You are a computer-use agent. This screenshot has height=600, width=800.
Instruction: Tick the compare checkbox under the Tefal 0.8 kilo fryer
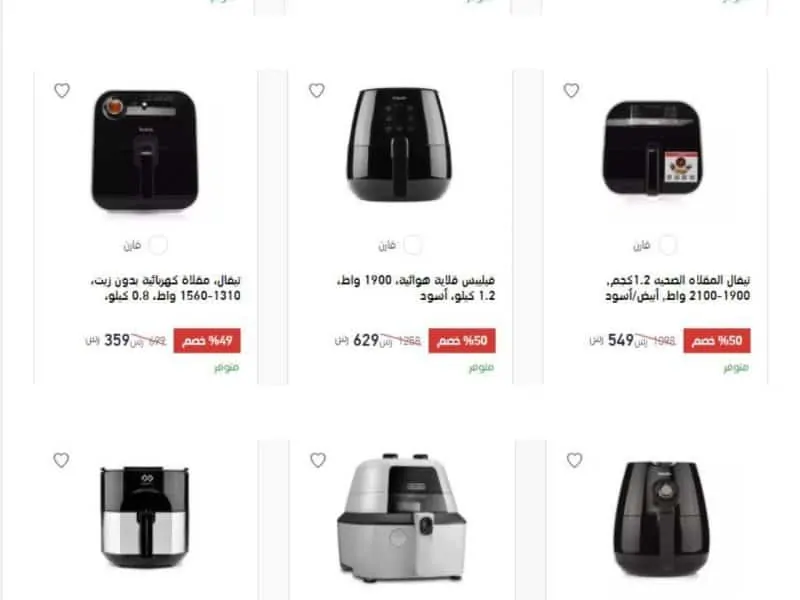pyautogui.click(x=158, y=245)
